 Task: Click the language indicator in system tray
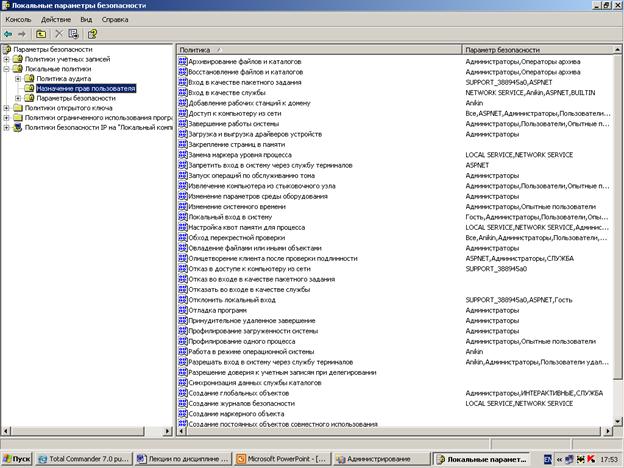pyautogui.click(x=548, y=459)
